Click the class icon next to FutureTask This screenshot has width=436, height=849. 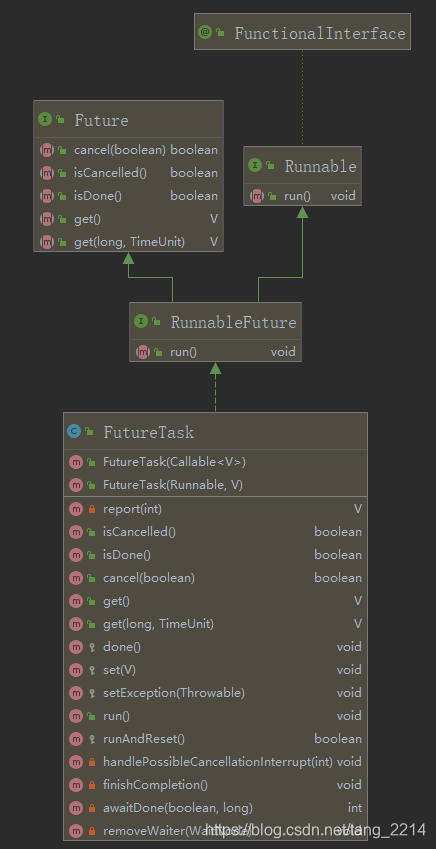74,432
